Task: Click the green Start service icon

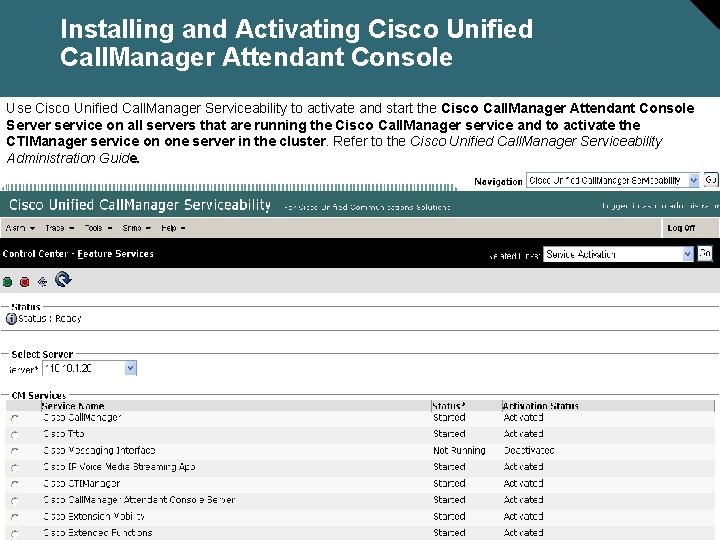Action: (7, 282)
